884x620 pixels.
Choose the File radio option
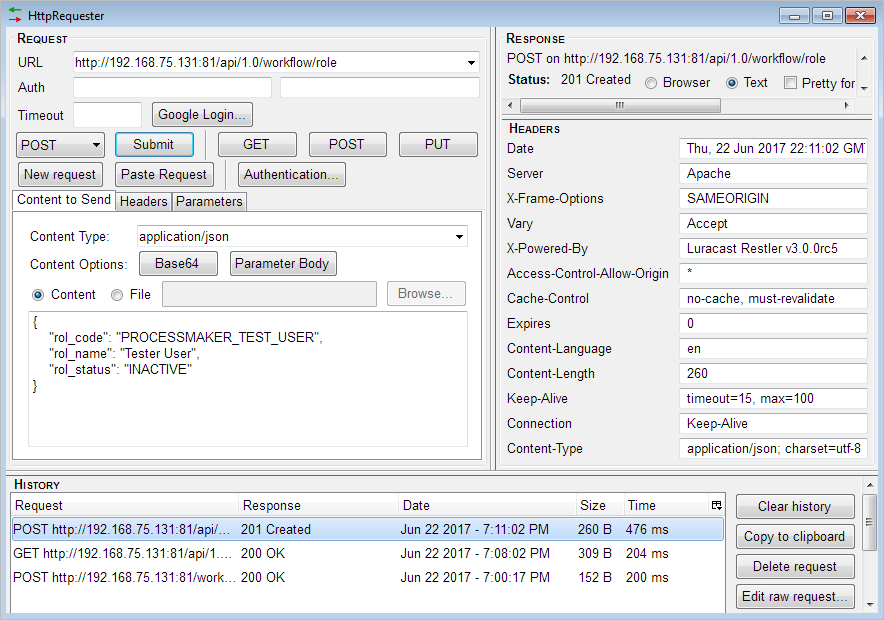(118, 295)
